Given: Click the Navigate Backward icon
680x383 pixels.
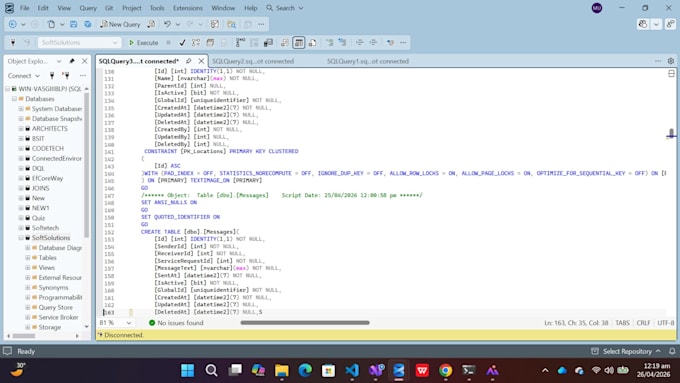Looking at the screenshot, I should [13, 24].
